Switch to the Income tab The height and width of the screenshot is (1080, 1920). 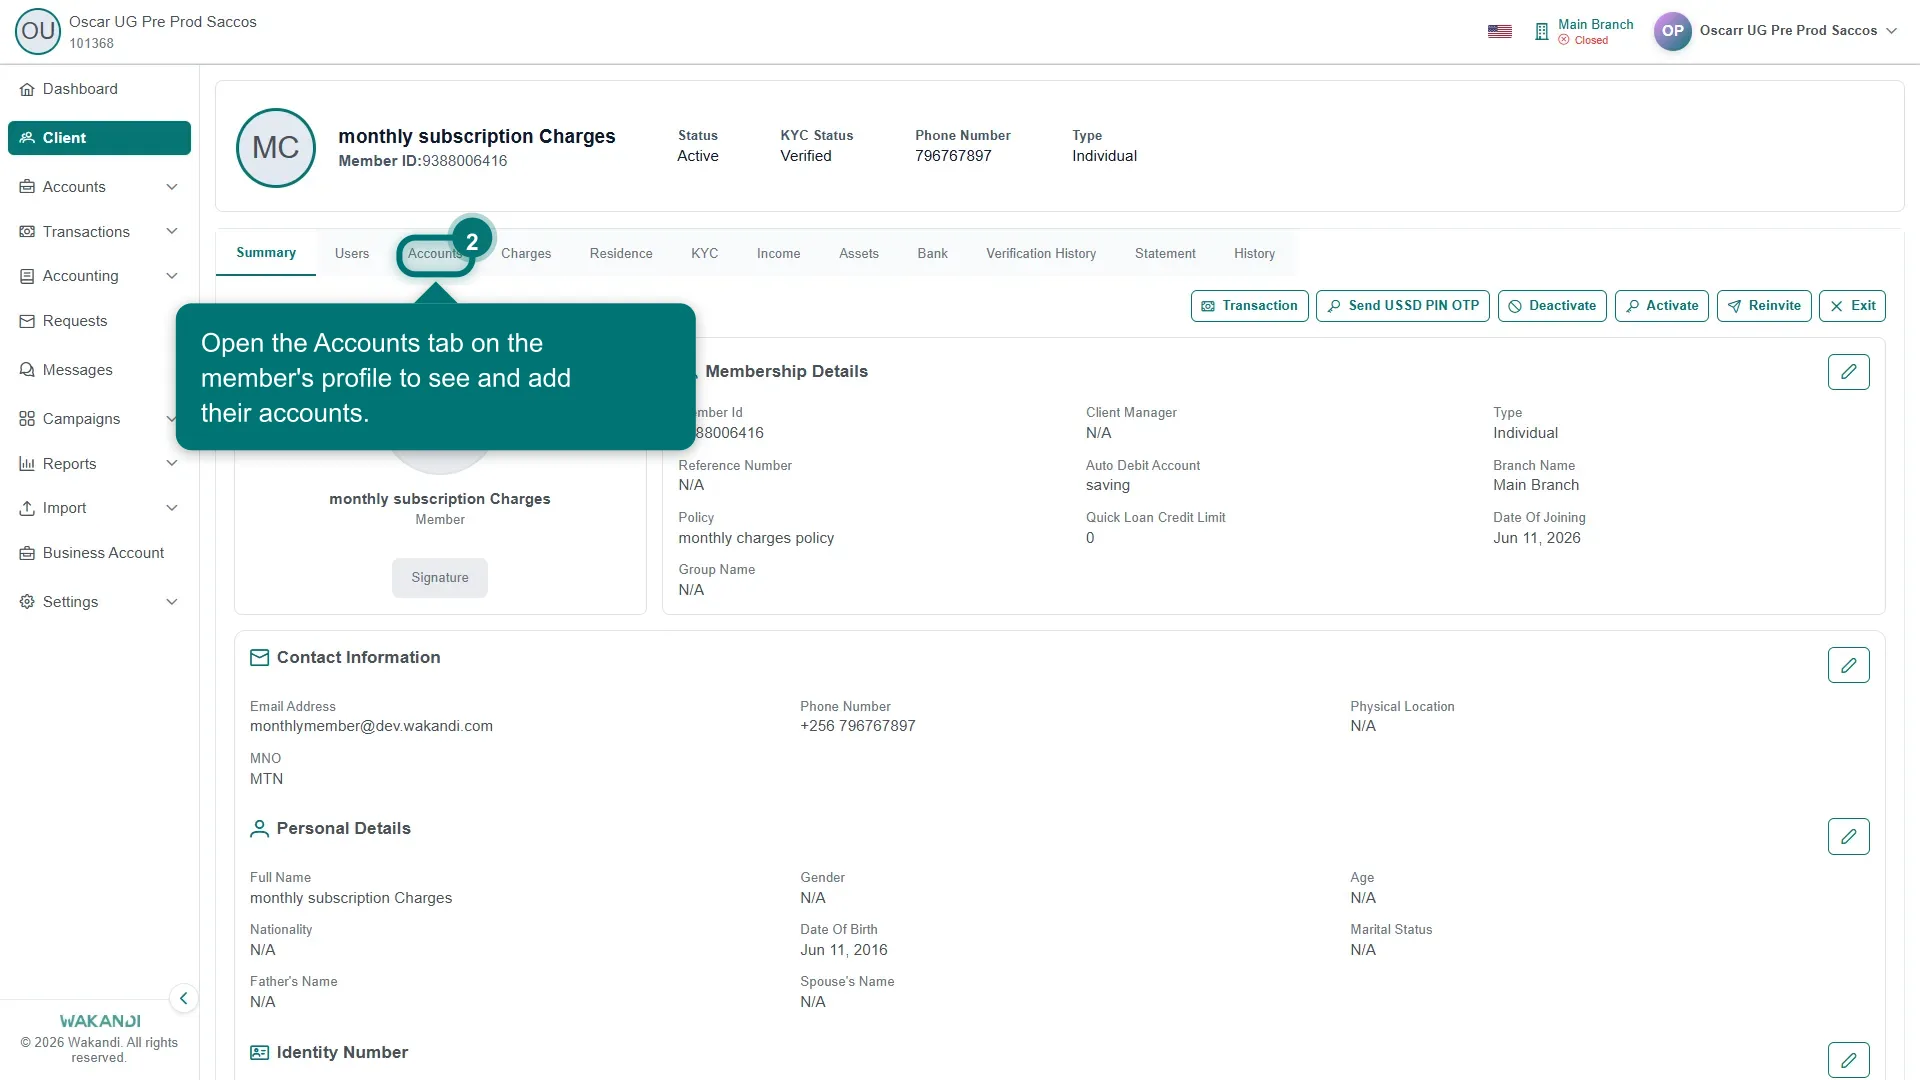[x=778, y=254]
